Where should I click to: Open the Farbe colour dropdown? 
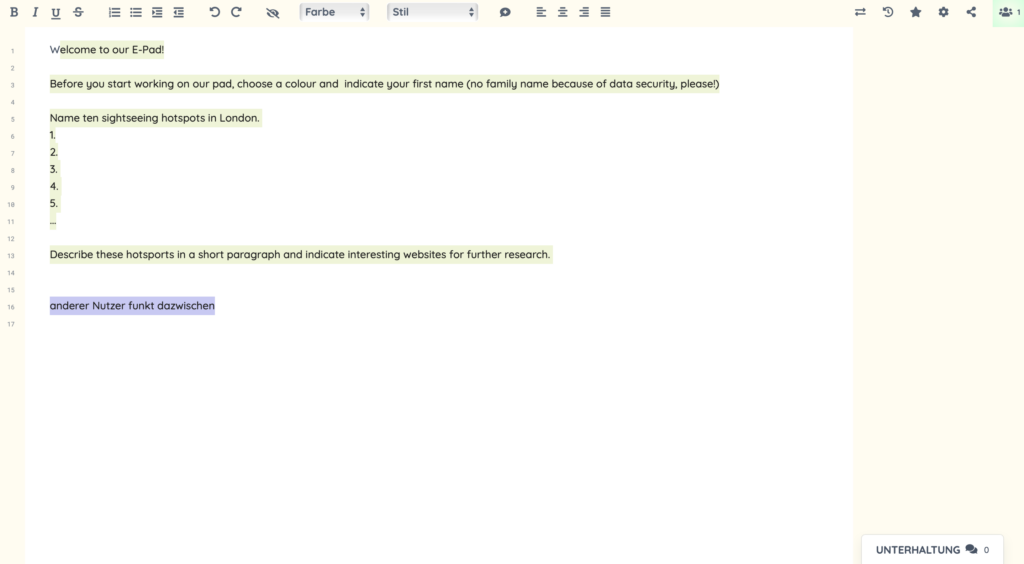coord(334,12)
